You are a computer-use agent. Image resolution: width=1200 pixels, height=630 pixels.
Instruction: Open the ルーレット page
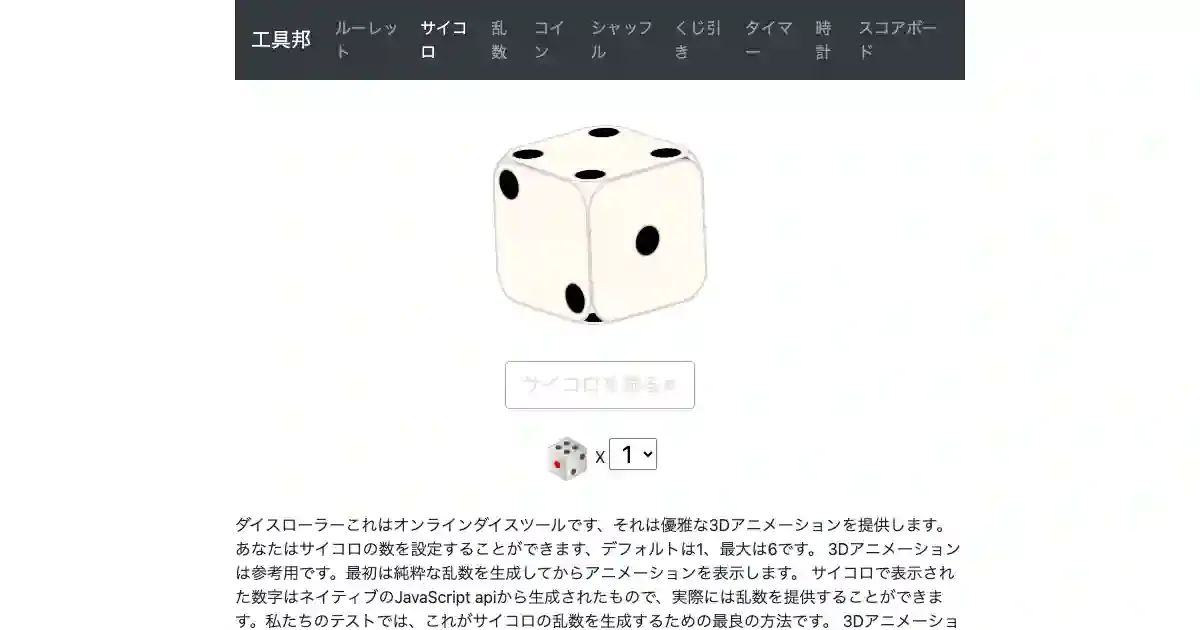[x=366, y=40]
